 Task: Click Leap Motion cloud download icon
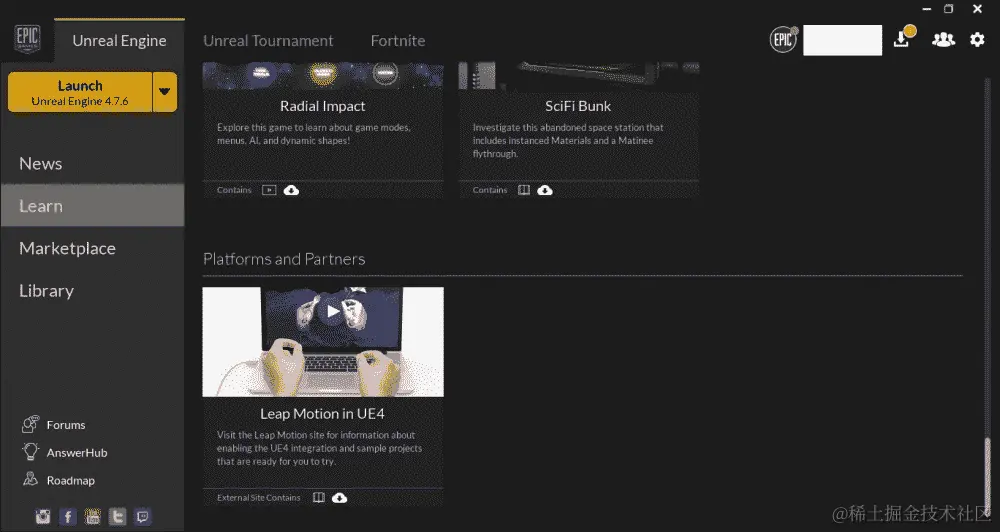click(x=339, y=498)
